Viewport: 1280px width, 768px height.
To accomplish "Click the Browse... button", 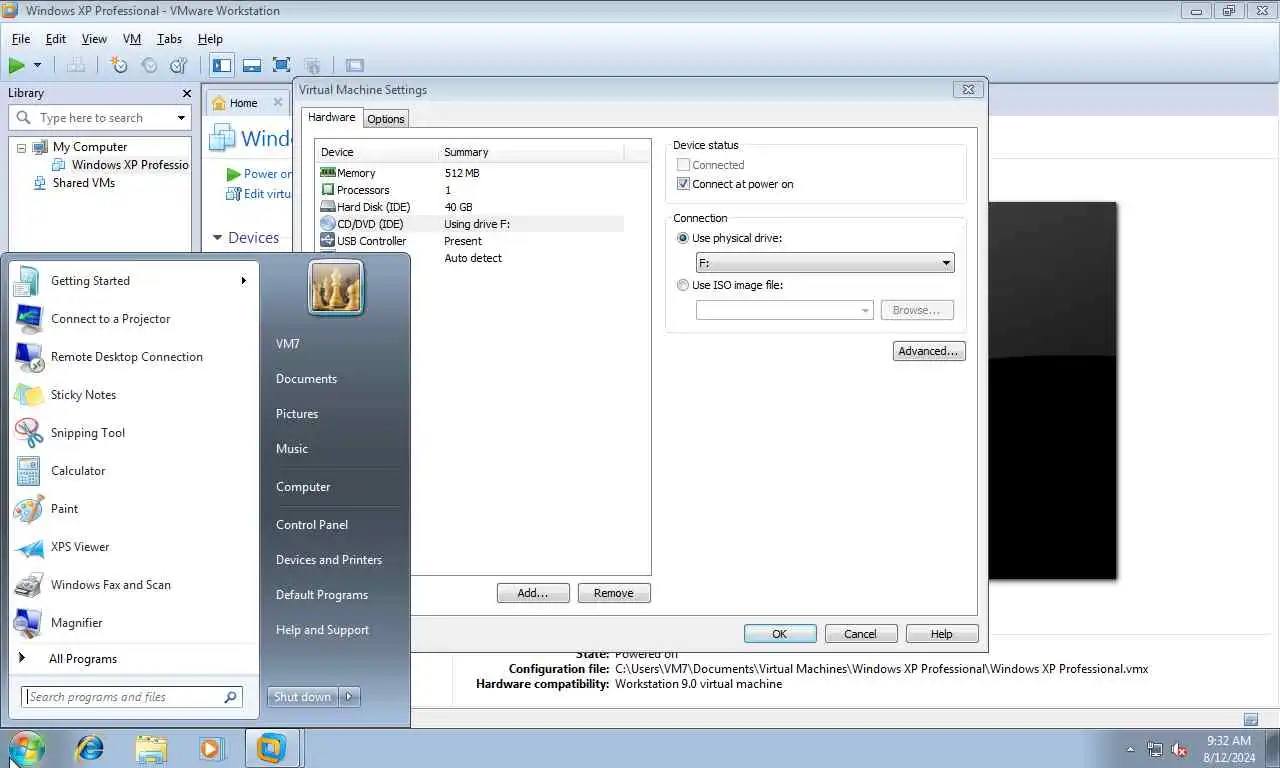I will 917,311.
